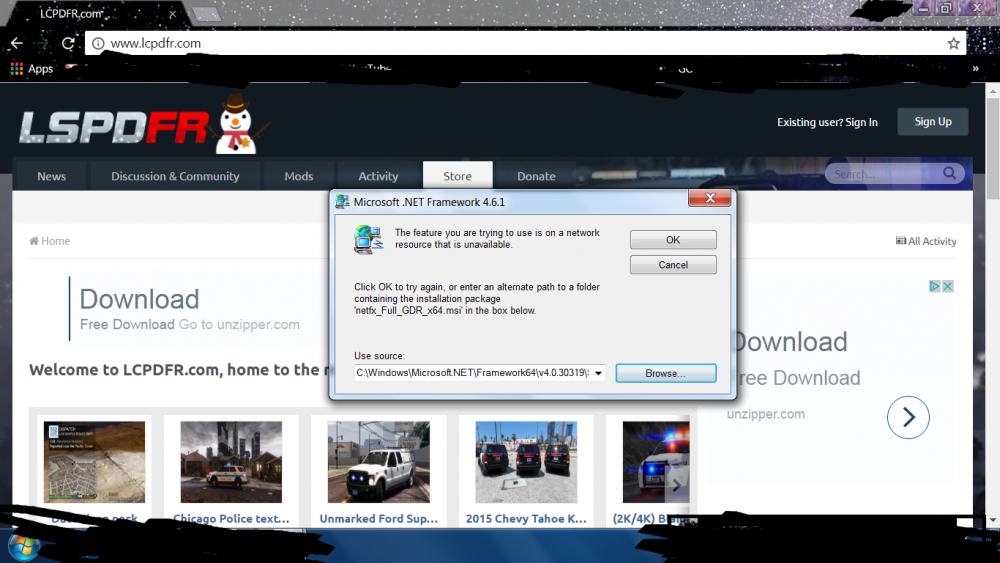This screenshot has height=563, width=1000.
Task: Open the News menu
Action: click(x=52, y=176)
